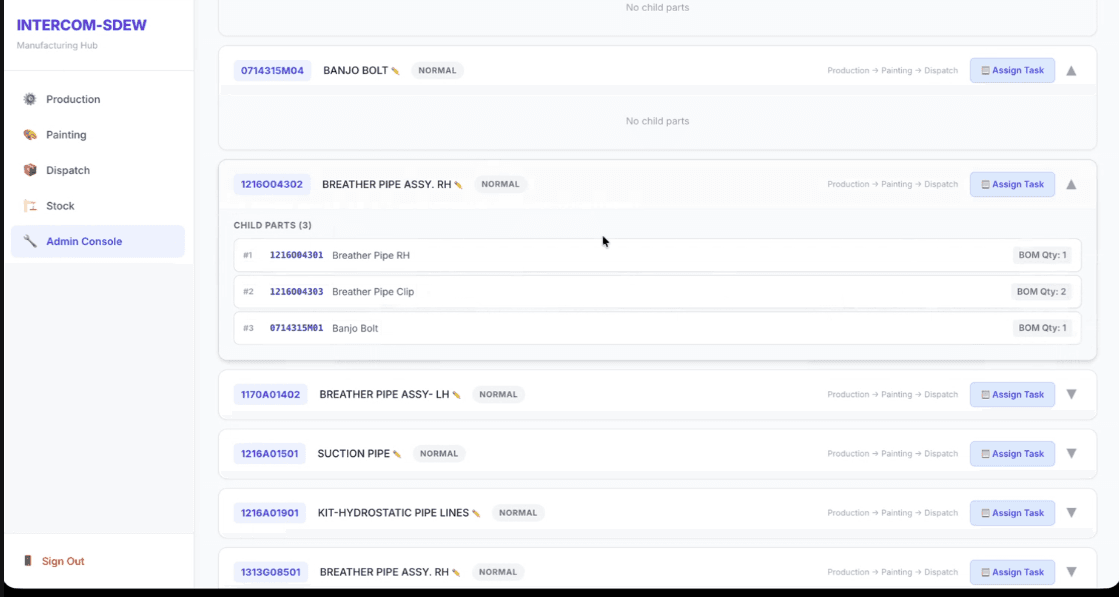Image resolution: width=1119 pixels, height=597 pixels.
Task: Click the pencil icon next to SUCTION PIPE
Action: (397, 454)
